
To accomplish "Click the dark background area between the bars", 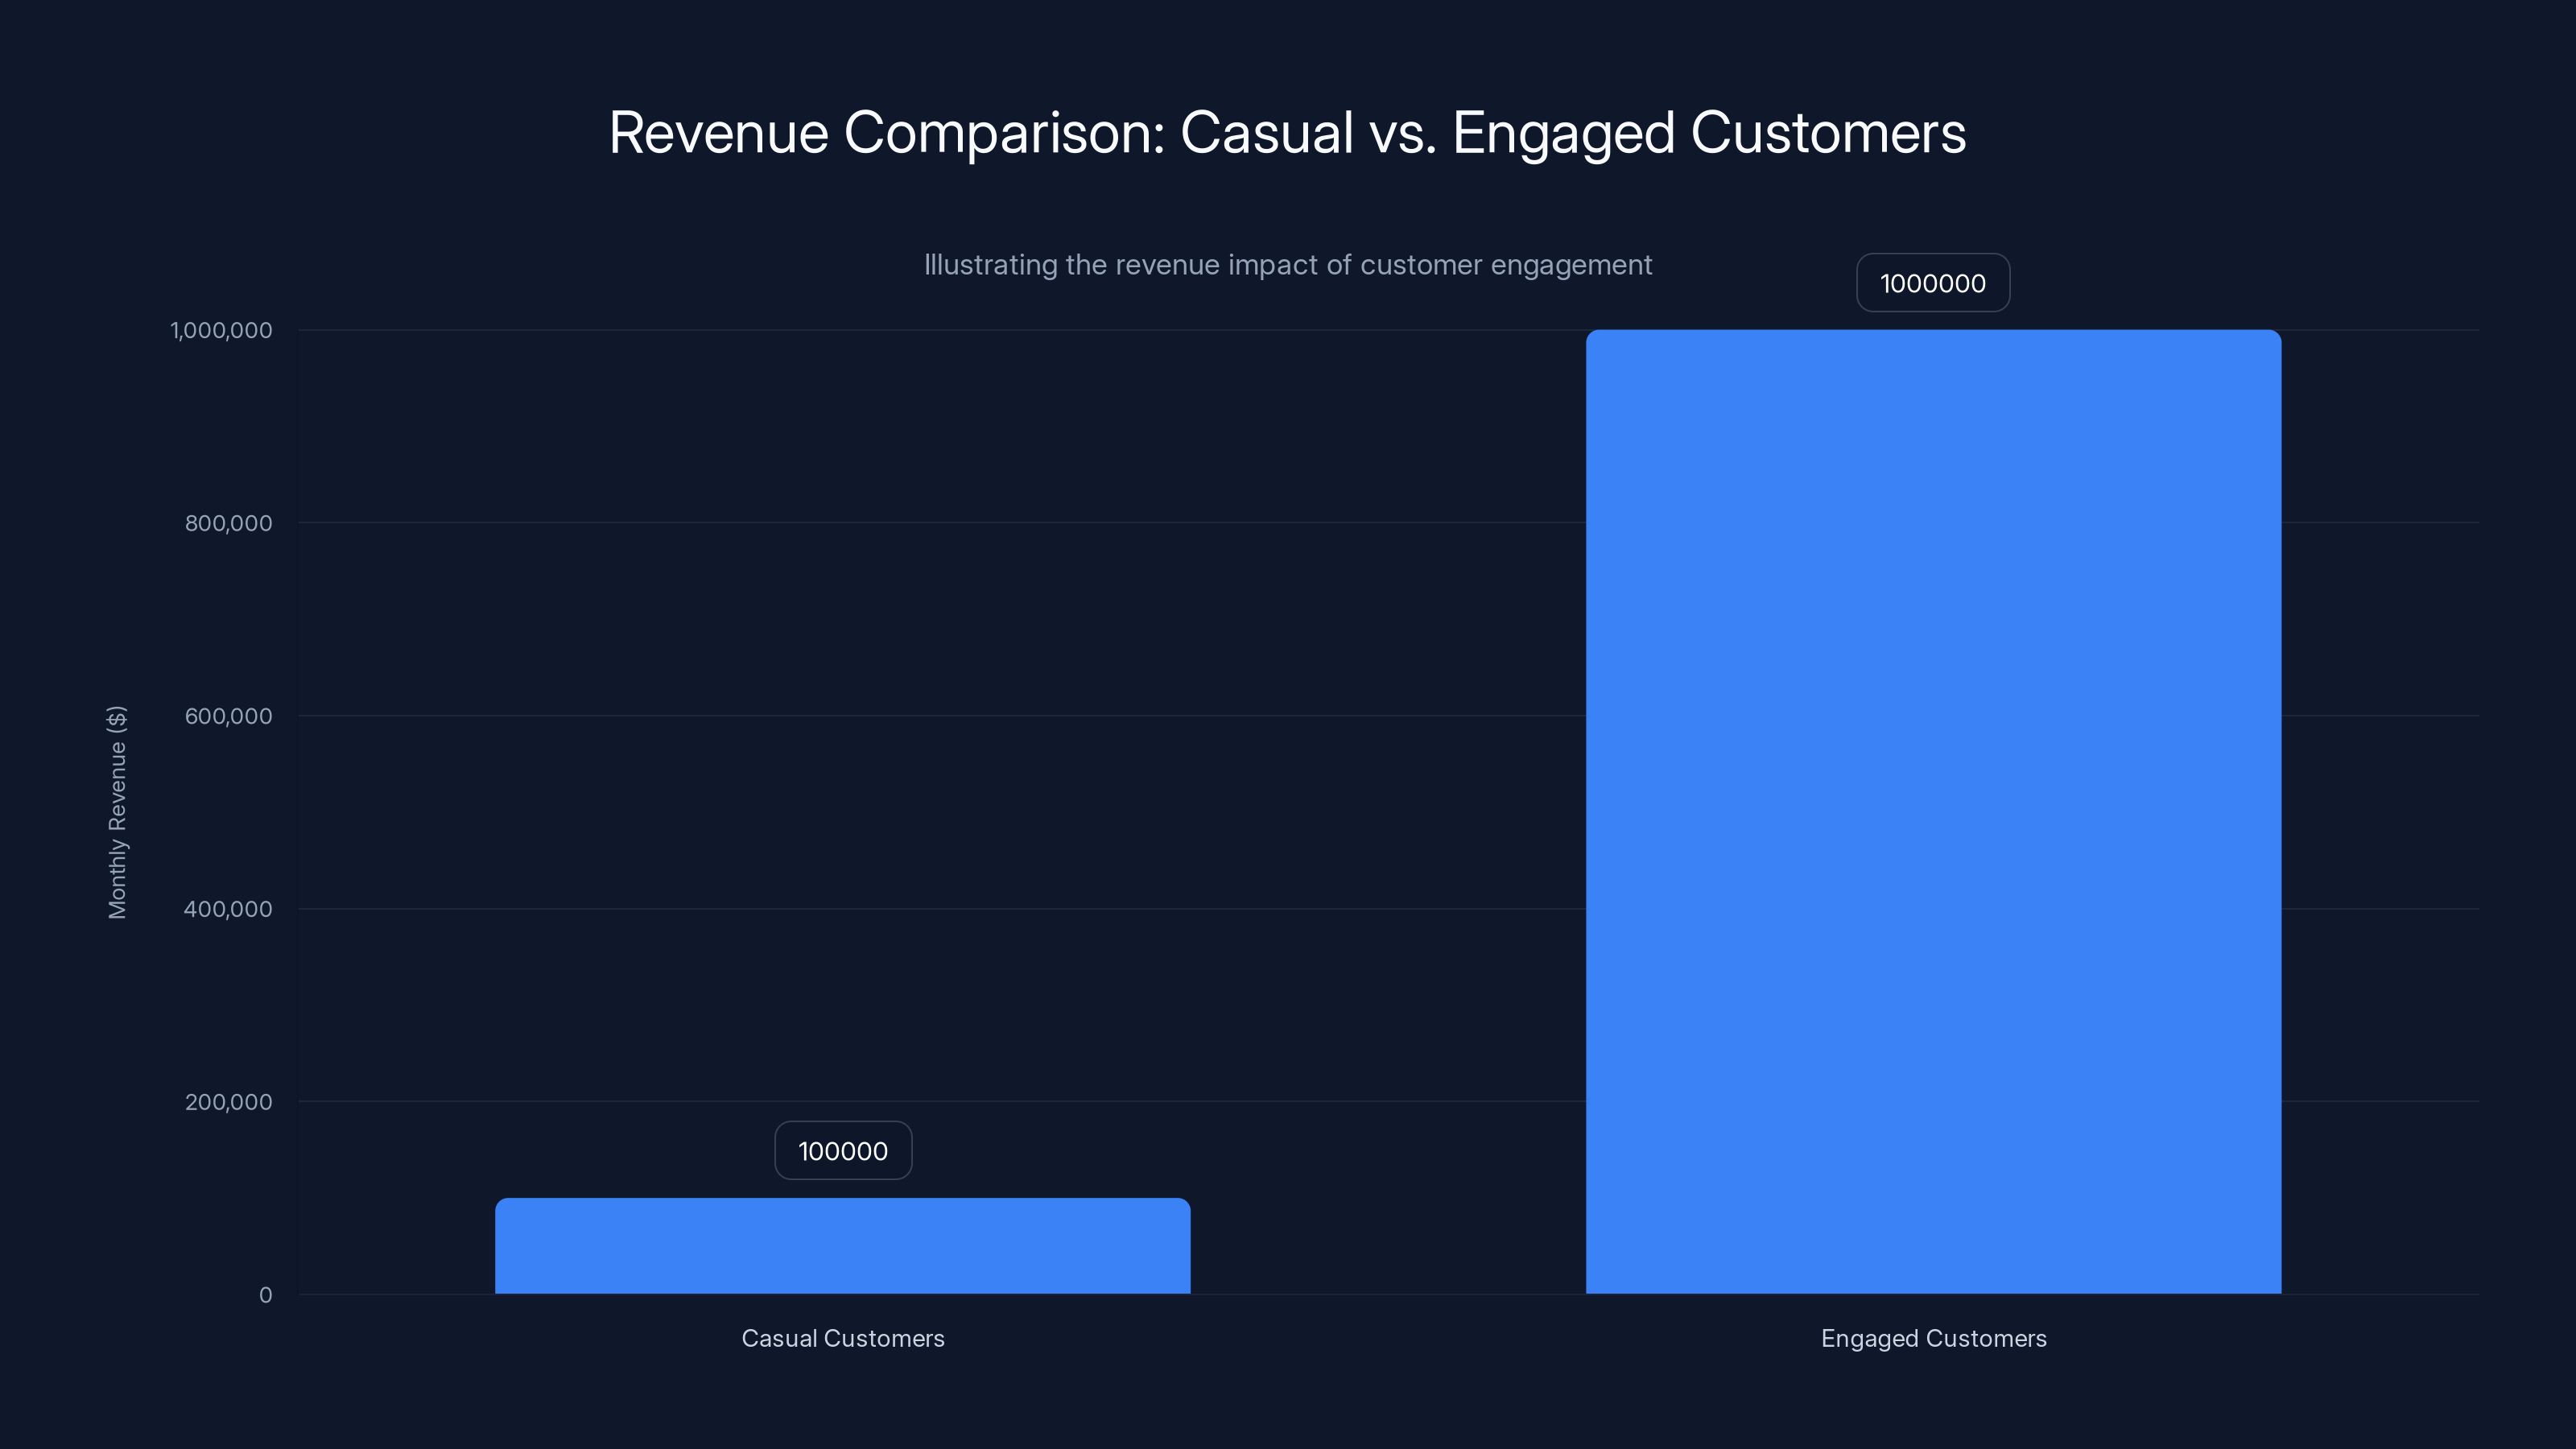I will pyautogui.click(x=1390, y=800).
